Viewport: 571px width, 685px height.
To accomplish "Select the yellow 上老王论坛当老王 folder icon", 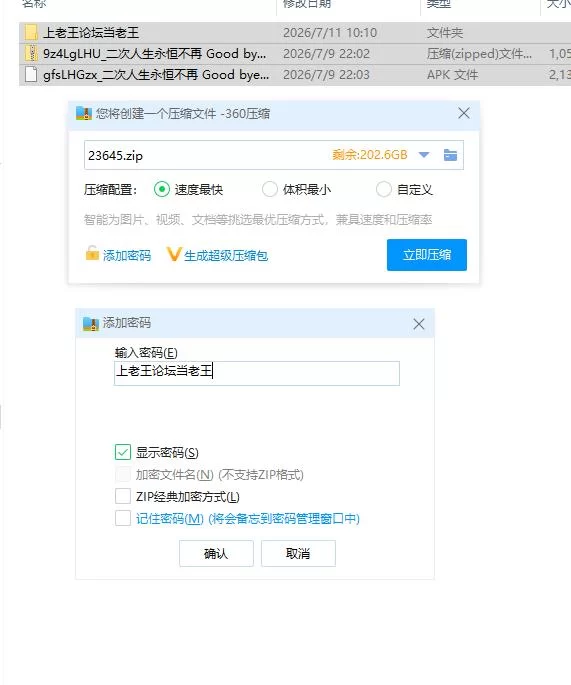I will point(31,33).
